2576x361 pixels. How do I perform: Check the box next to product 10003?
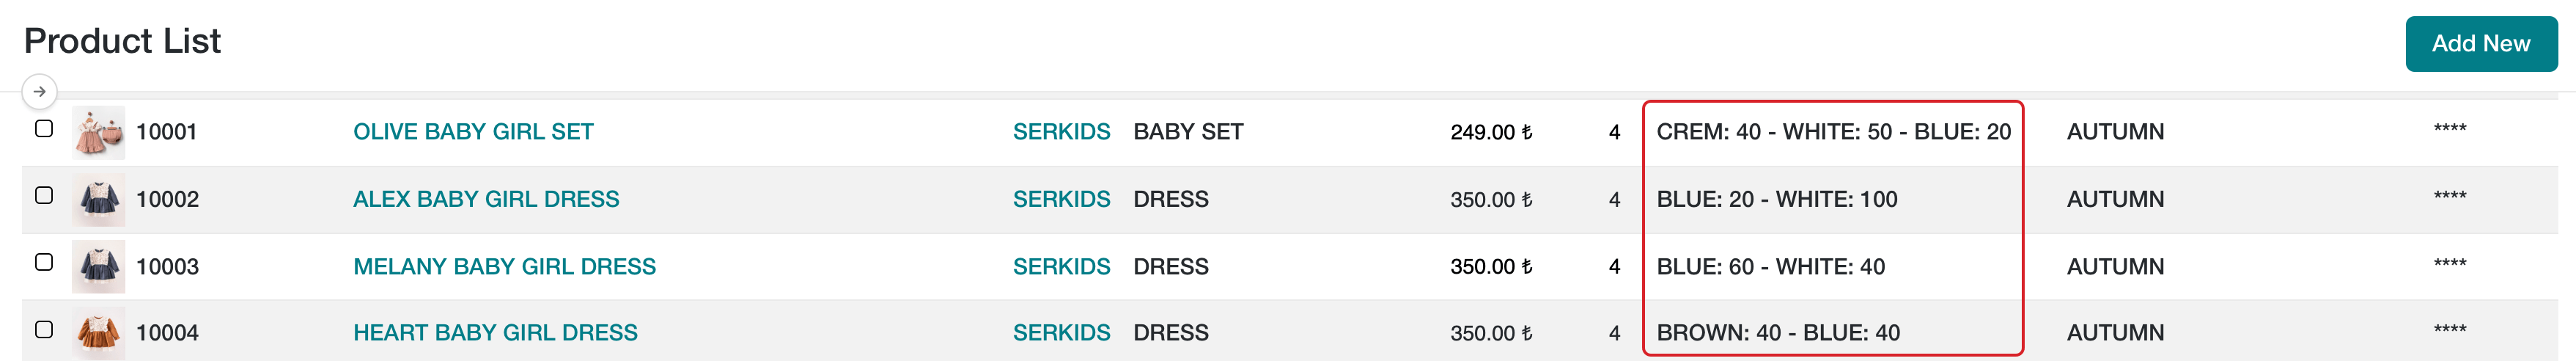pyautogui.click(x=44, y=263)
